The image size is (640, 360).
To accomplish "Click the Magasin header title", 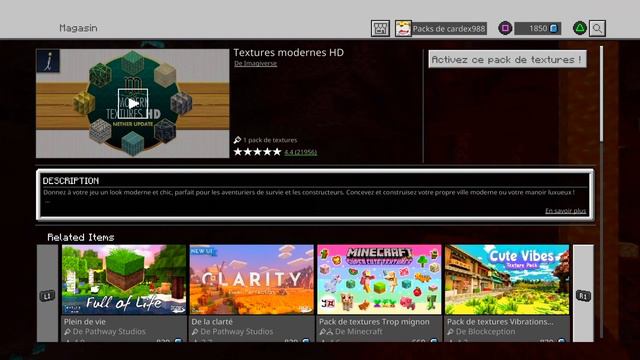I will 78,28.
